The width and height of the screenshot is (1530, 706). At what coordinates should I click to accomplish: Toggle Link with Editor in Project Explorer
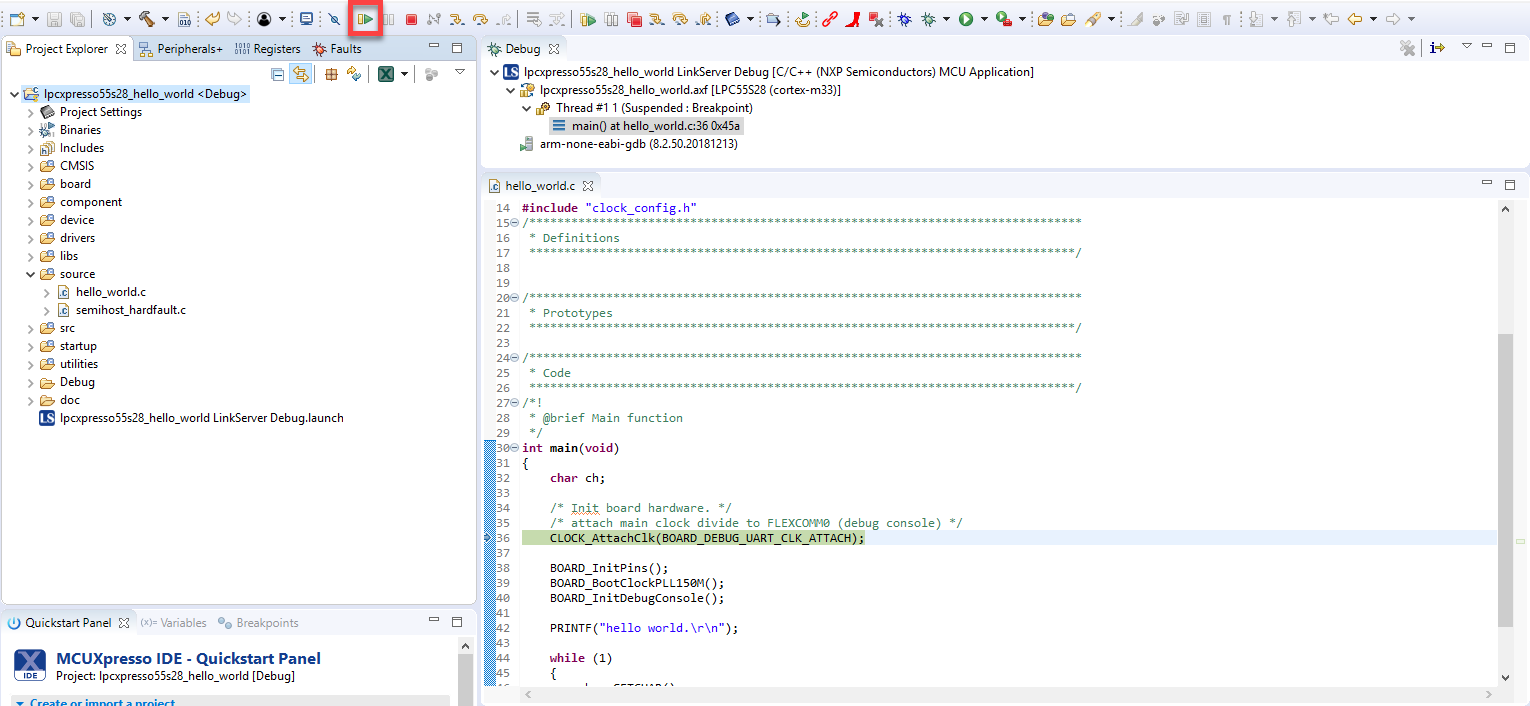tap(300, 74)
